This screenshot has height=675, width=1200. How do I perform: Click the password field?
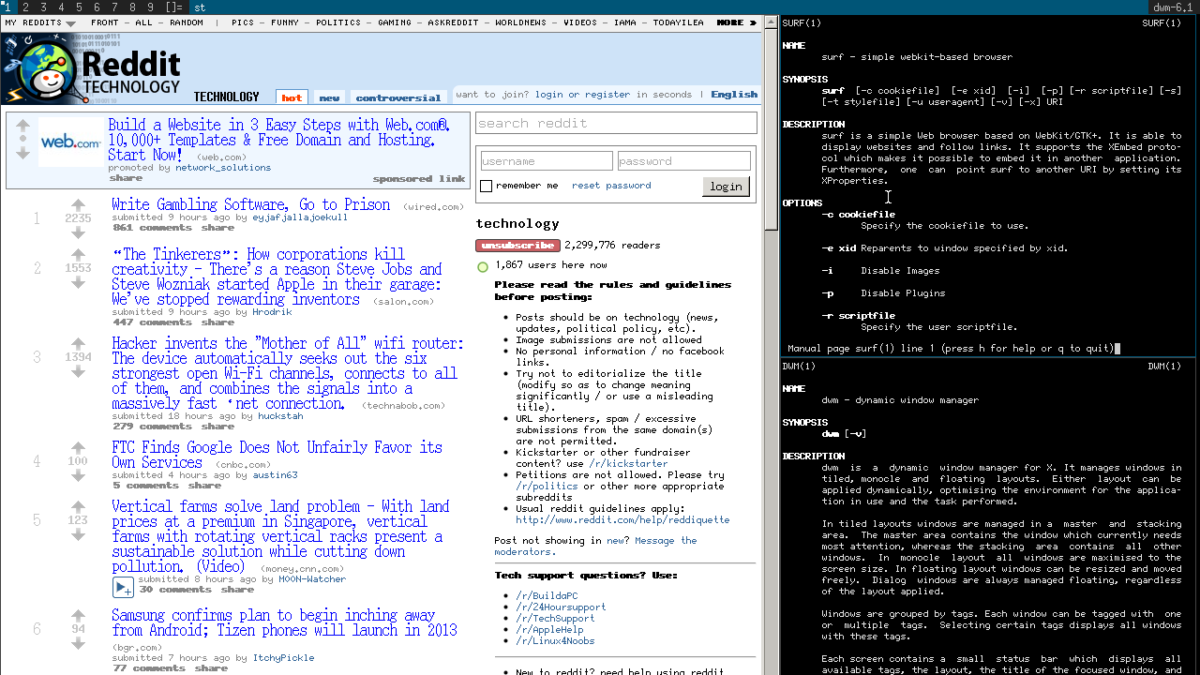coord(684,161)
